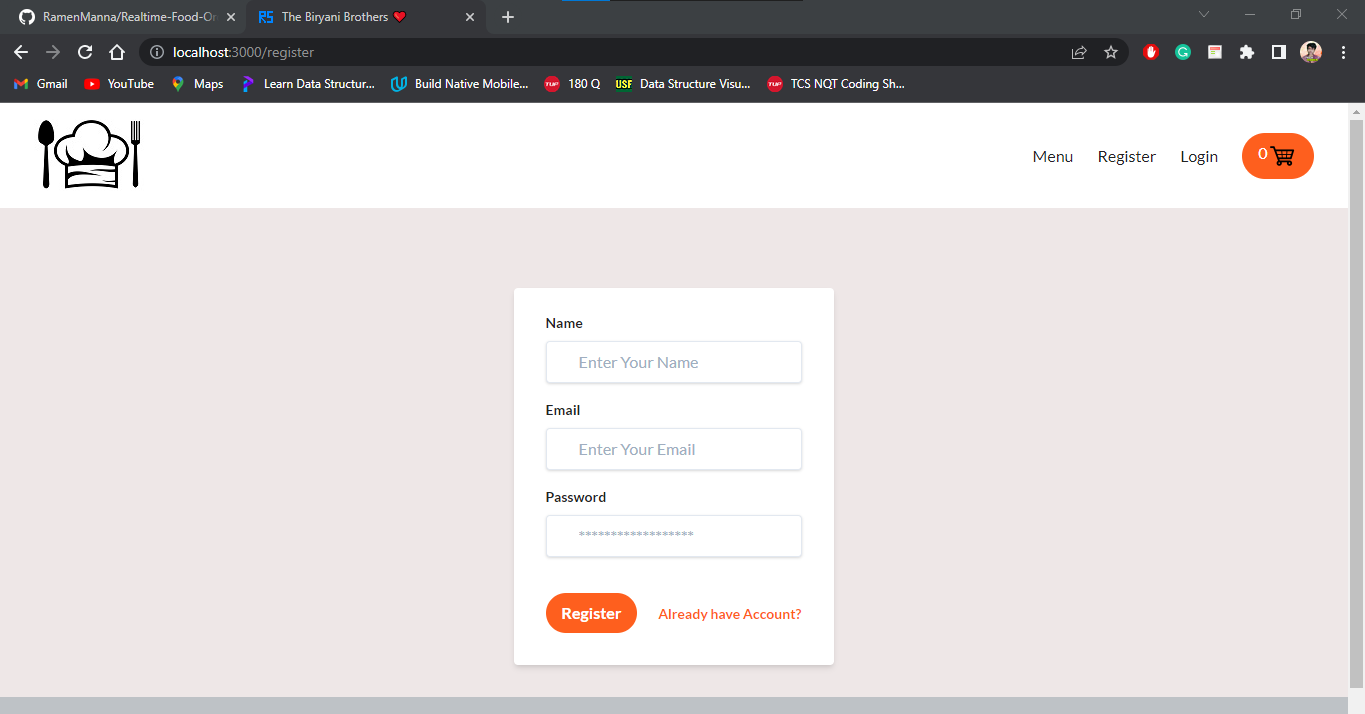
Task: Toggle the browser side panel
Action: pyautogui.click(x=1279, y=52)
